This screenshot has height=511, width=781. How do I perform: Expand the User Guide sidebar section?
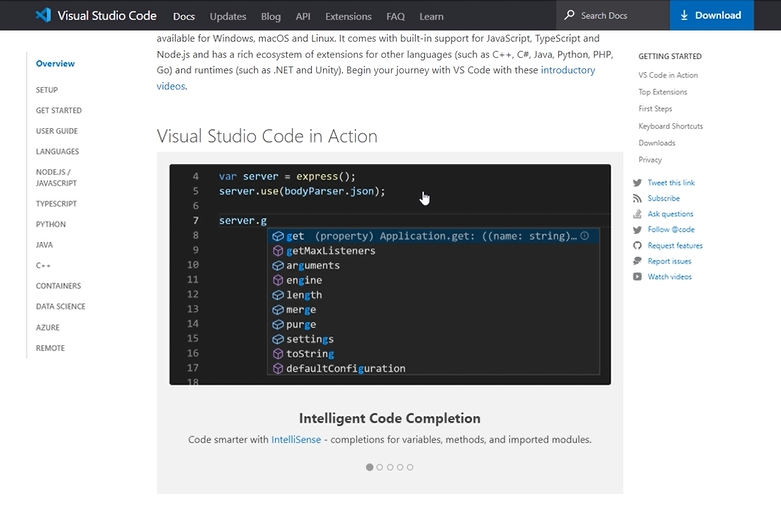click(x=57, y=131)
